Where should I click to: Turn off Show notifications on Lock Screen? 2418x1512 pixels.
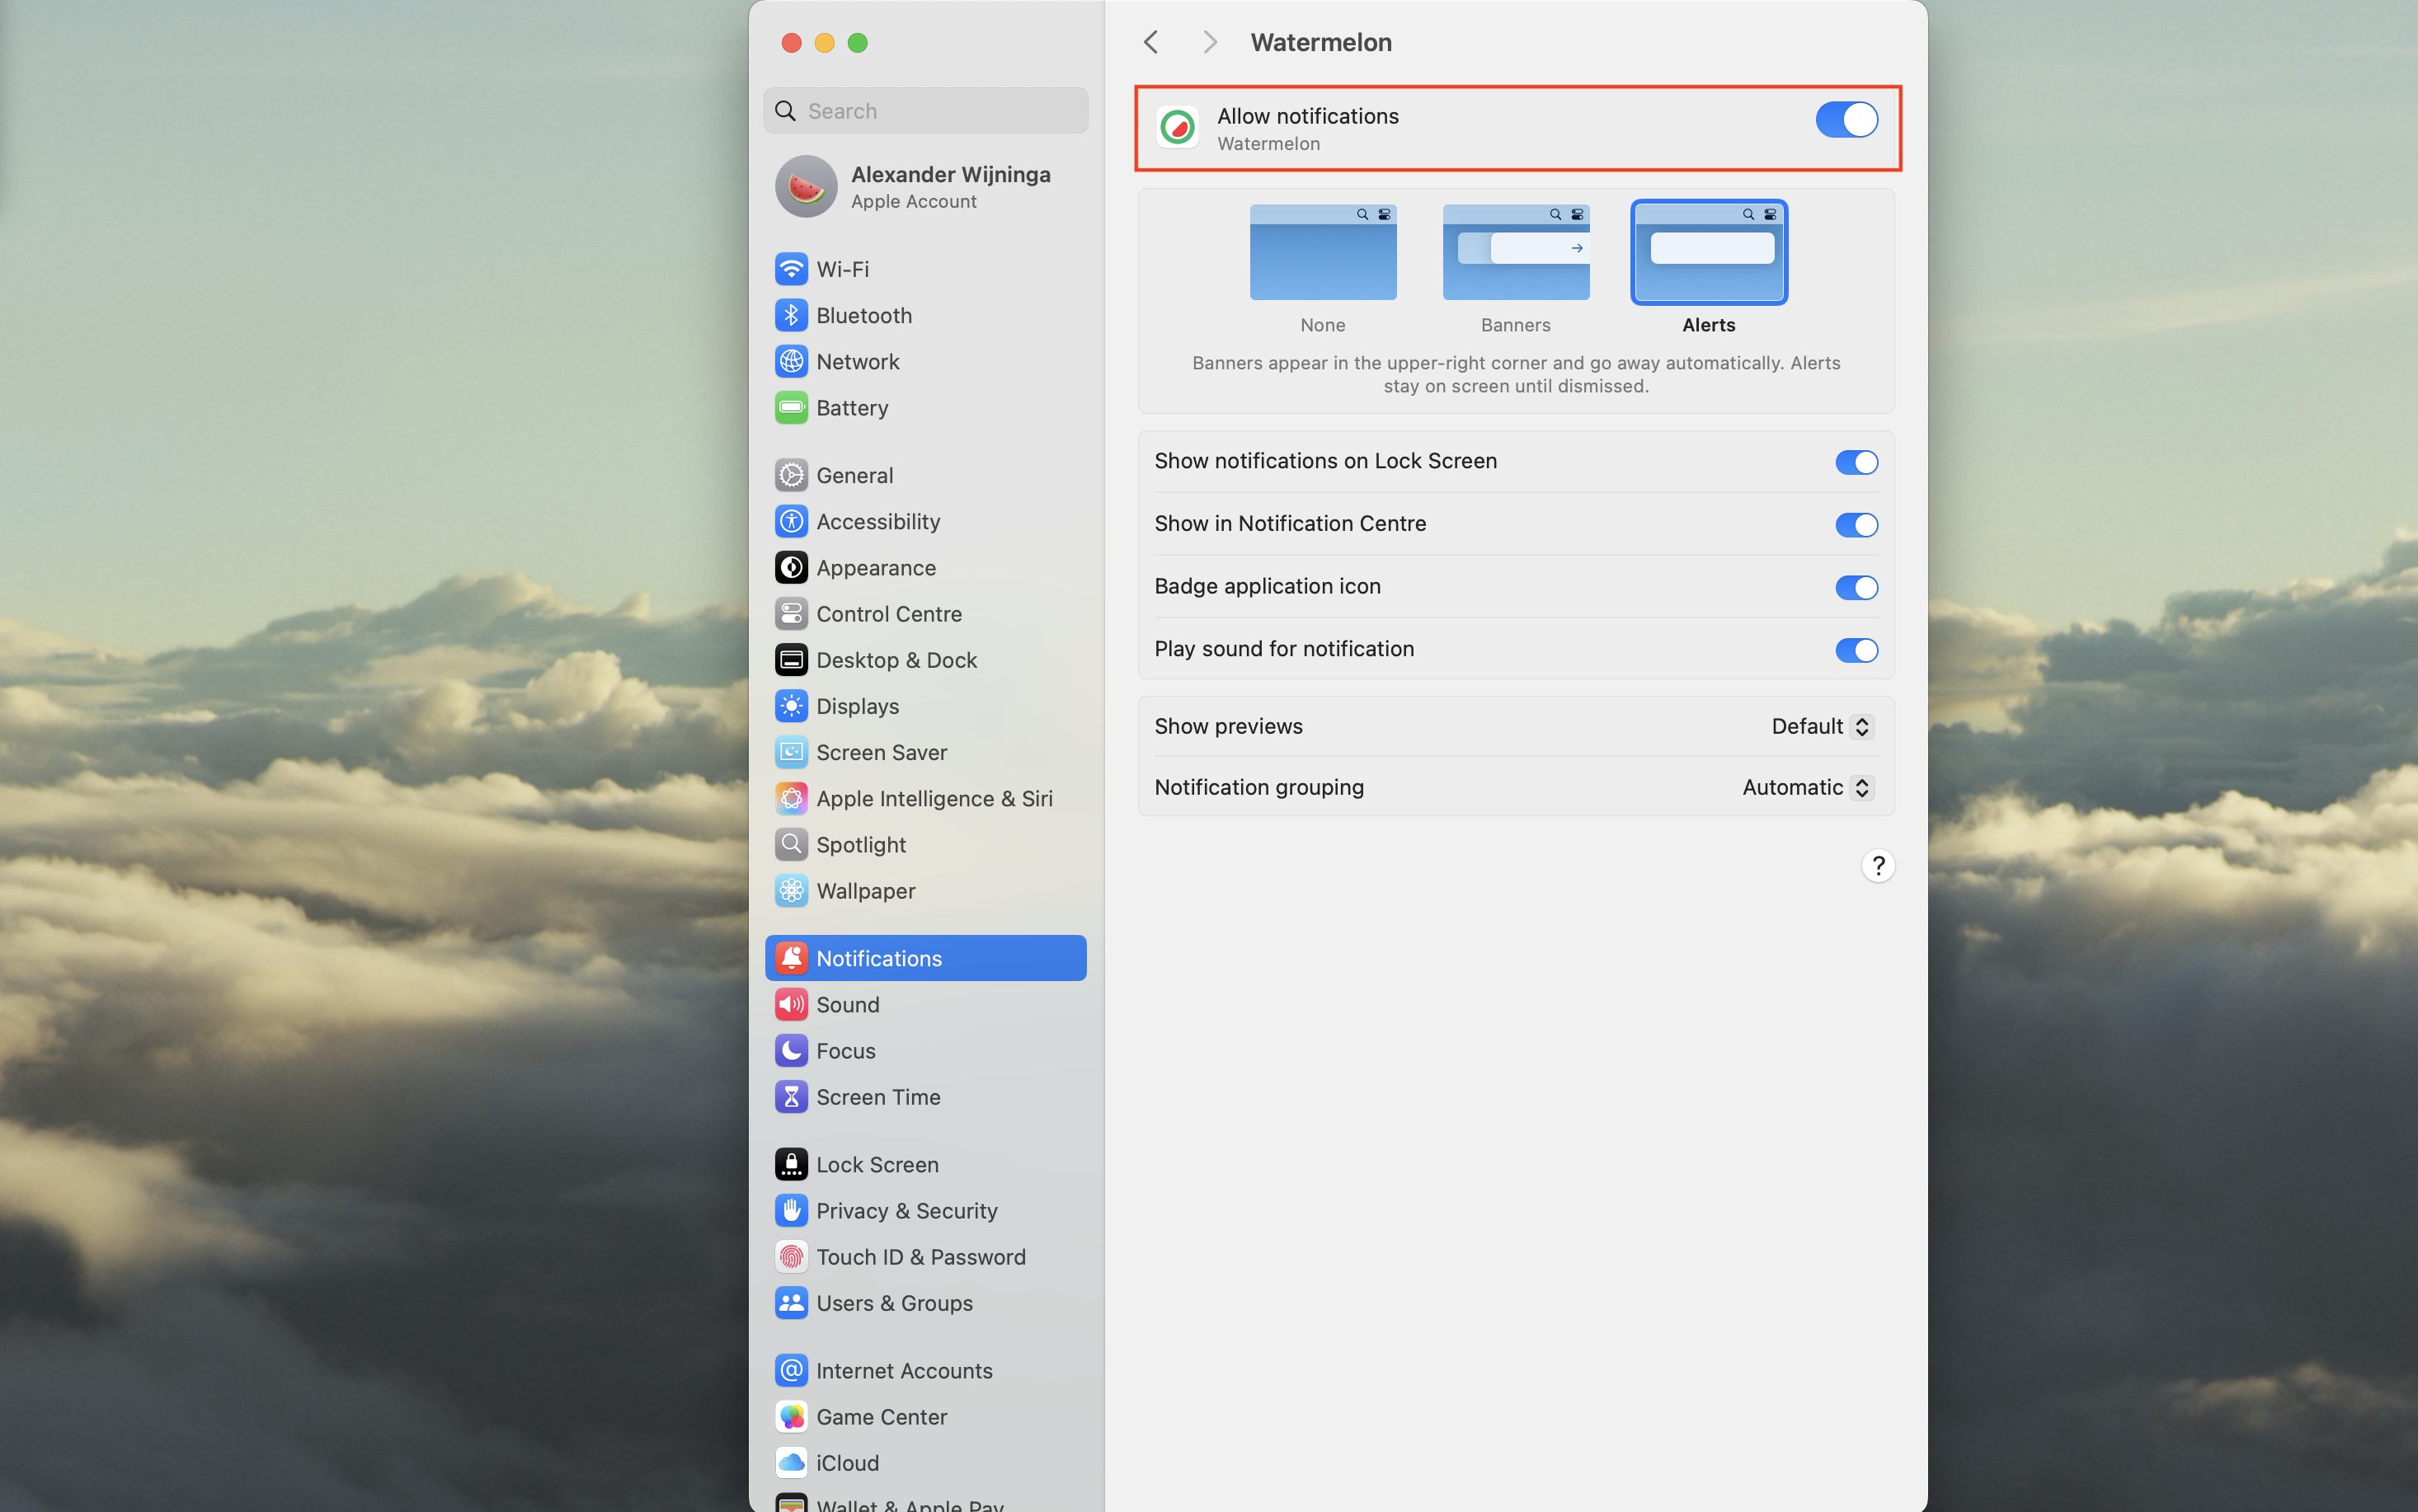point(1855,462)
